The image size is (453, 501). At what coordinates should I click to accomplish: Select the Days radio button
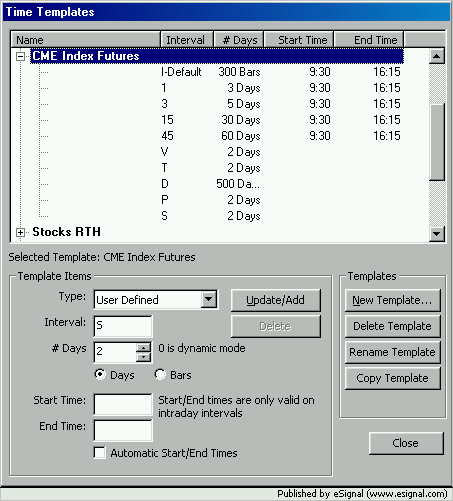point(100,374)
